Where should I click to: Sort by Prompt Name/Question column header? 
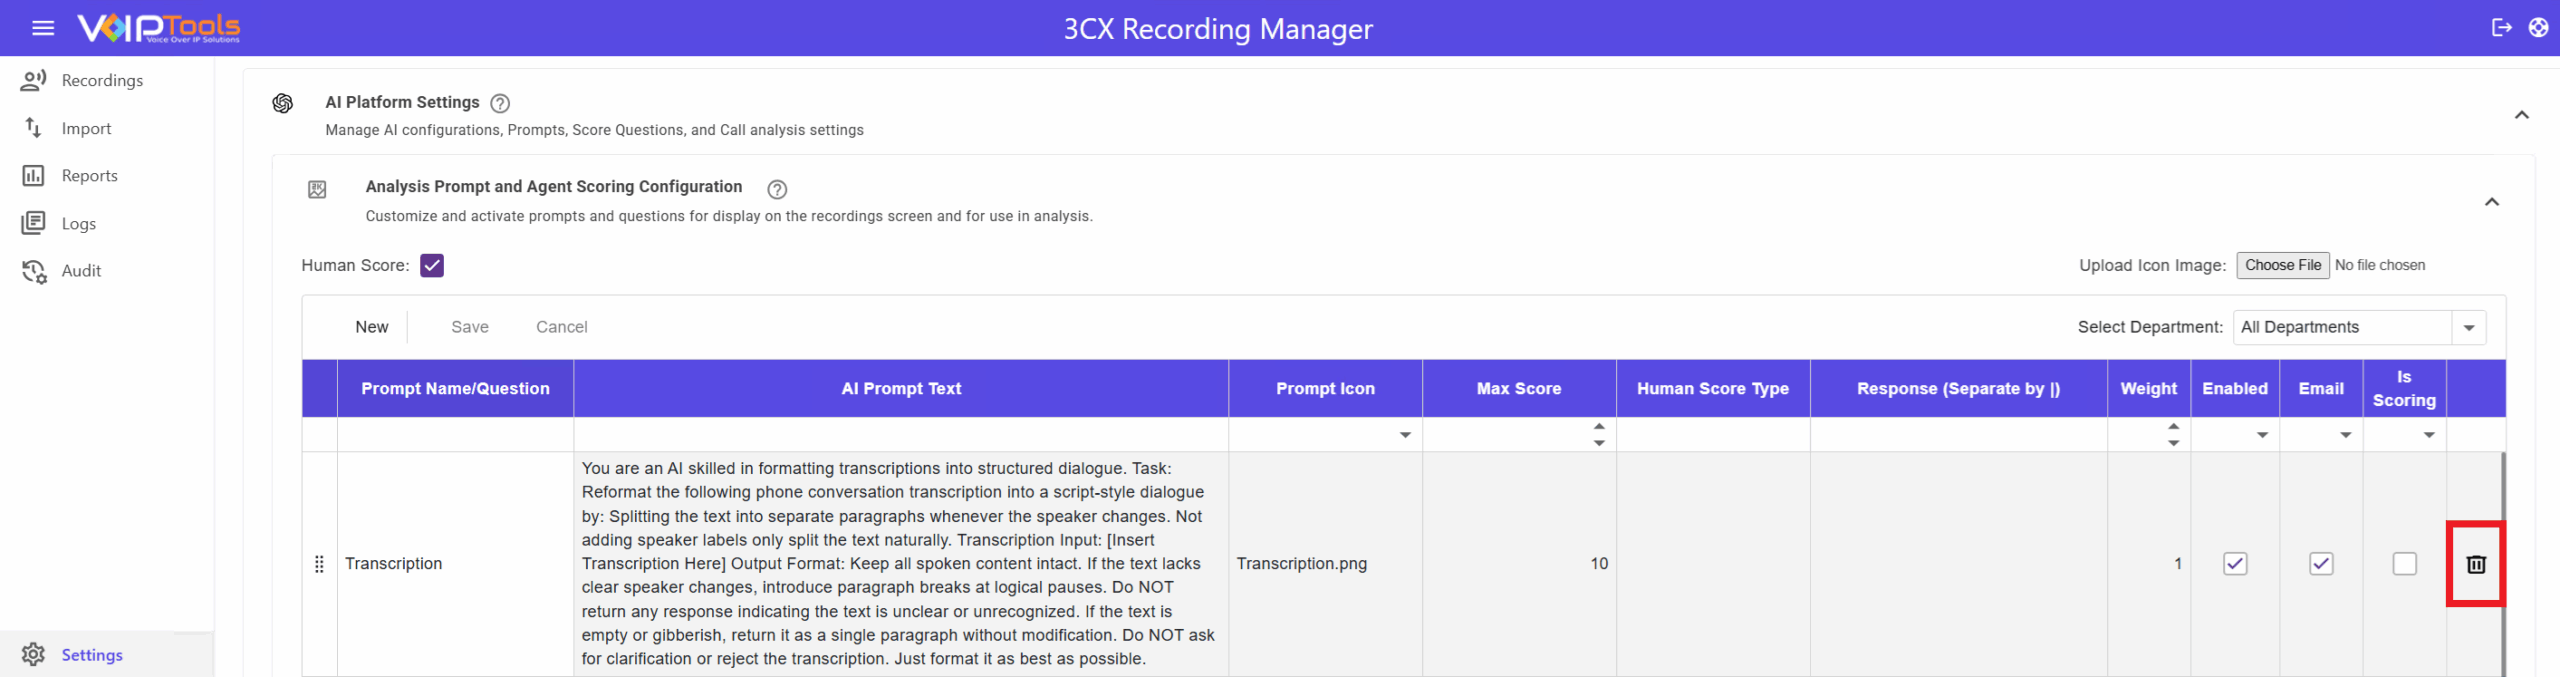[455, 389]
